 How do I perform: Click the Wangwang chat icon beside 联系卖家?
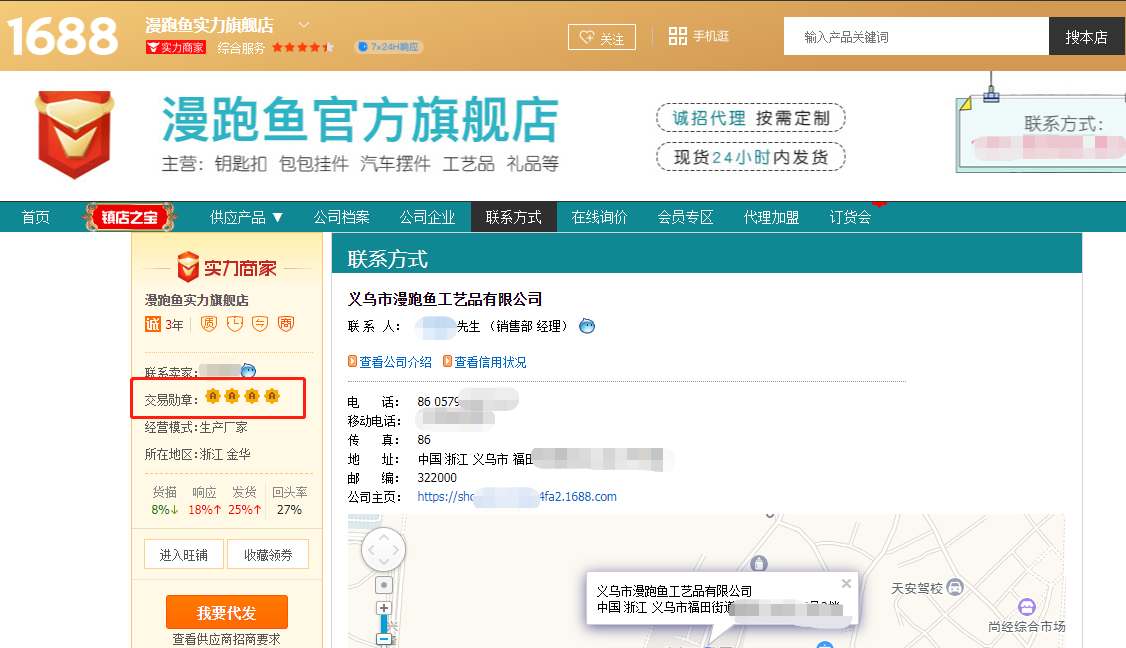(x=248, y=371)
